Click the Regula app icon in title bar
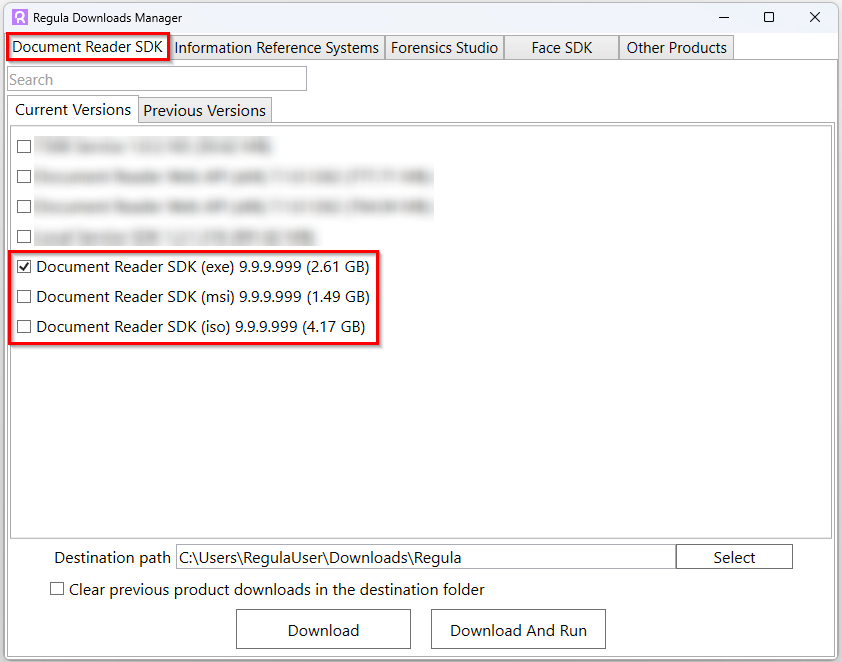 (20, 17)
